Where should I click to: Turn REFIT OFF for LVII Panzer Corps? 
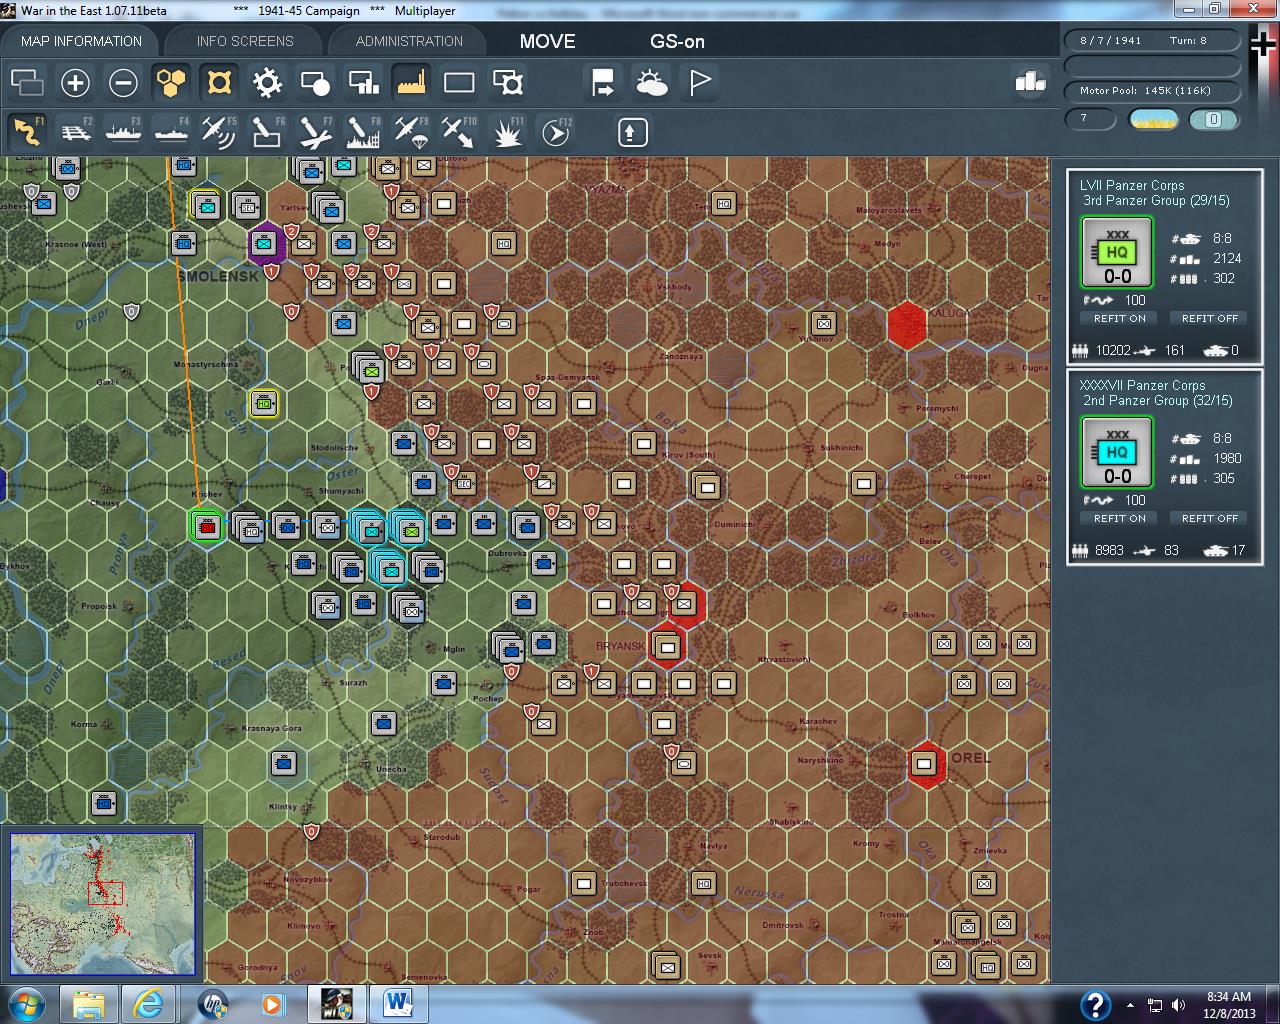[x=1209, y=318]
